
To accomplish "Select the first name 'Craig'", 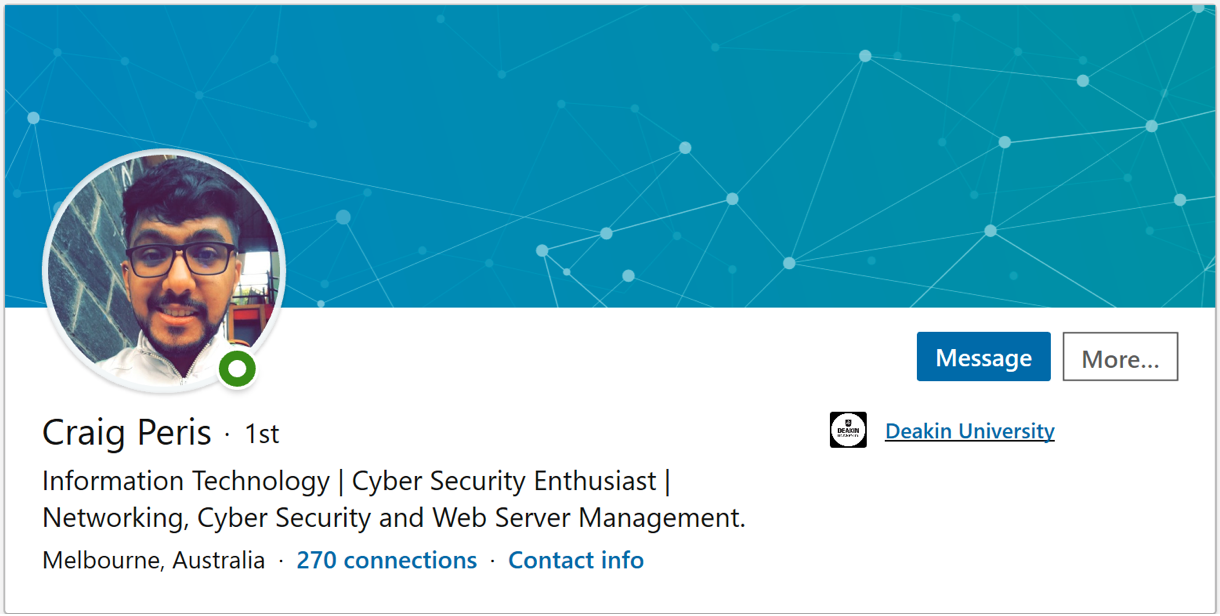I will 83,433.
